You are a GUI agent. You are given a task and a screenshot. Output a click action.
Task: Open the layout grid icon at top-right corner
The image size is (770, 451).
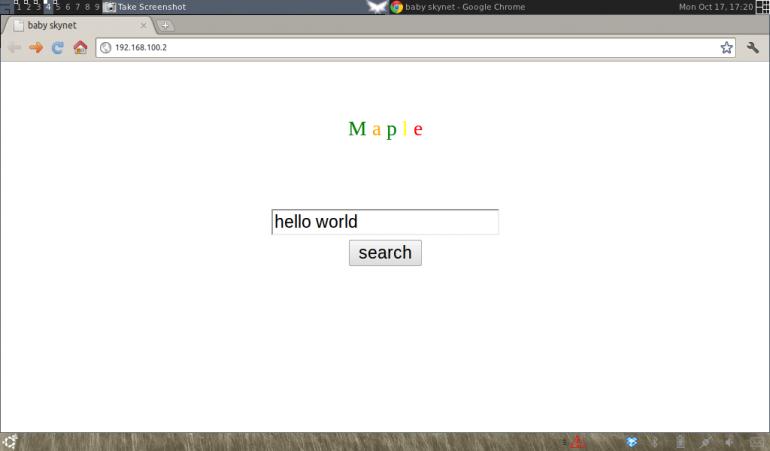[x=763, y=7]
